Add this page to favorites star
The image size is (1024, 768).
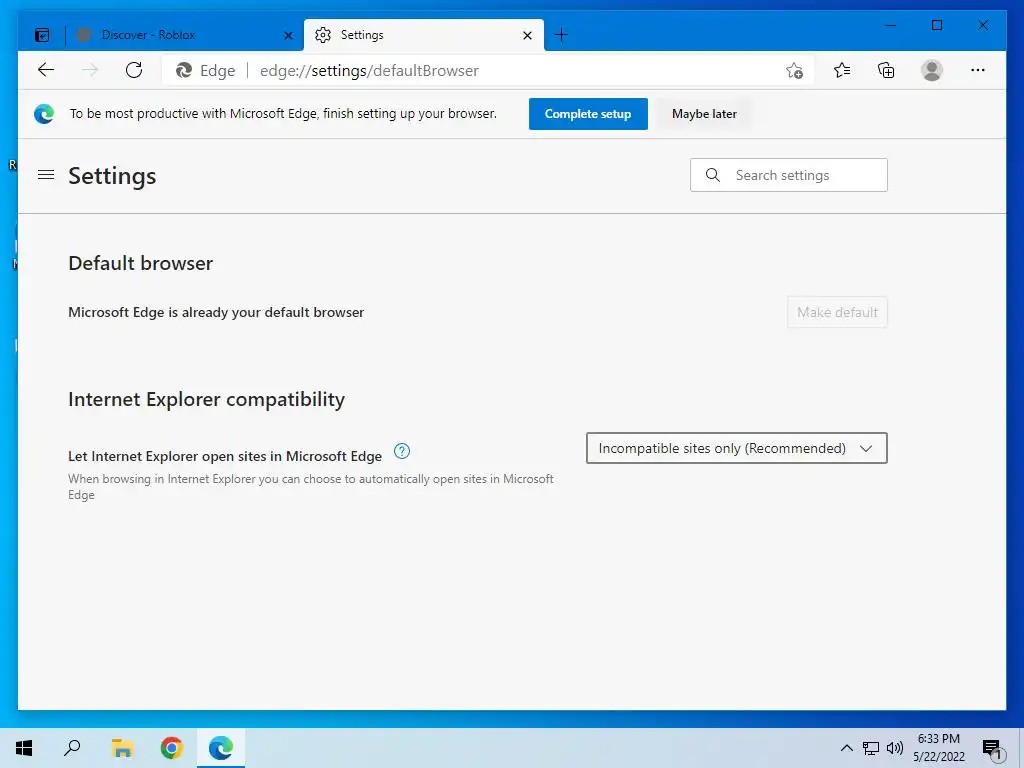click(794, 71)
